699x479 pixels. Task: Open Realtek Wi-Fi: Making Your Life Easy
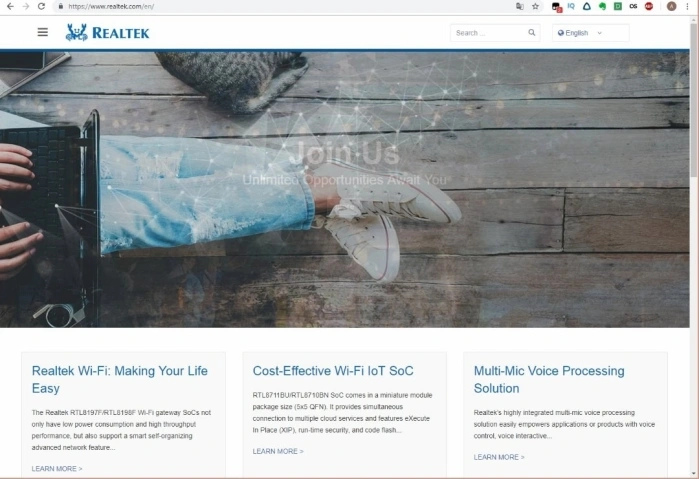tap(119, 380)
